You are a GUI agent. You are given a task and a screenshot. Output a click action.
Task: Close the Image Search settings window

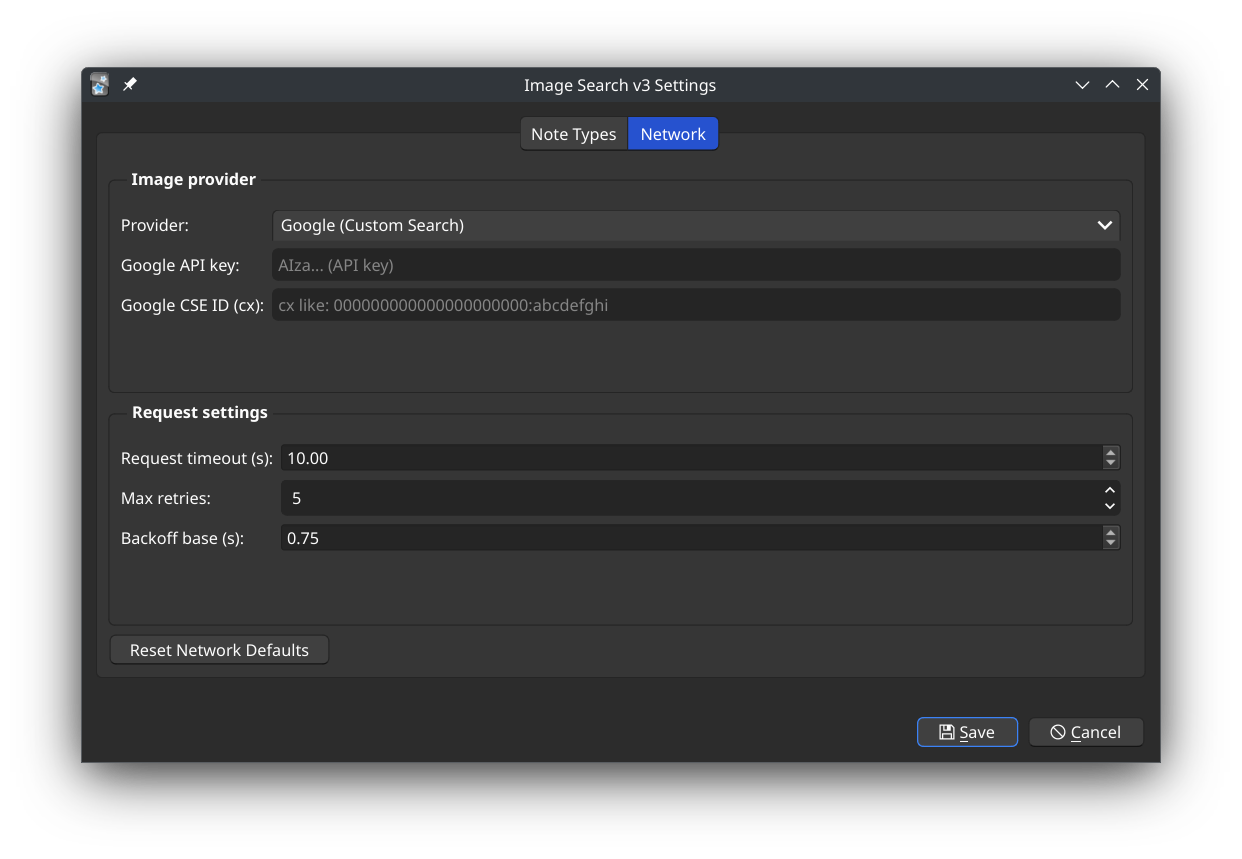1142,85
